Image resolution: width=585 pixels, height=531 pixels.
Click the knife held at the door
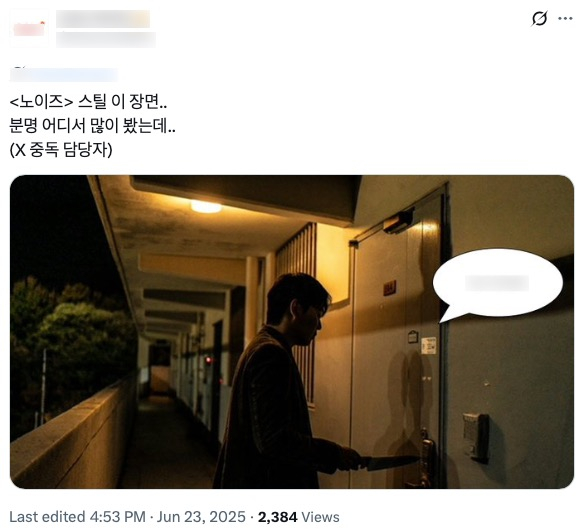[x=390, y=463]
